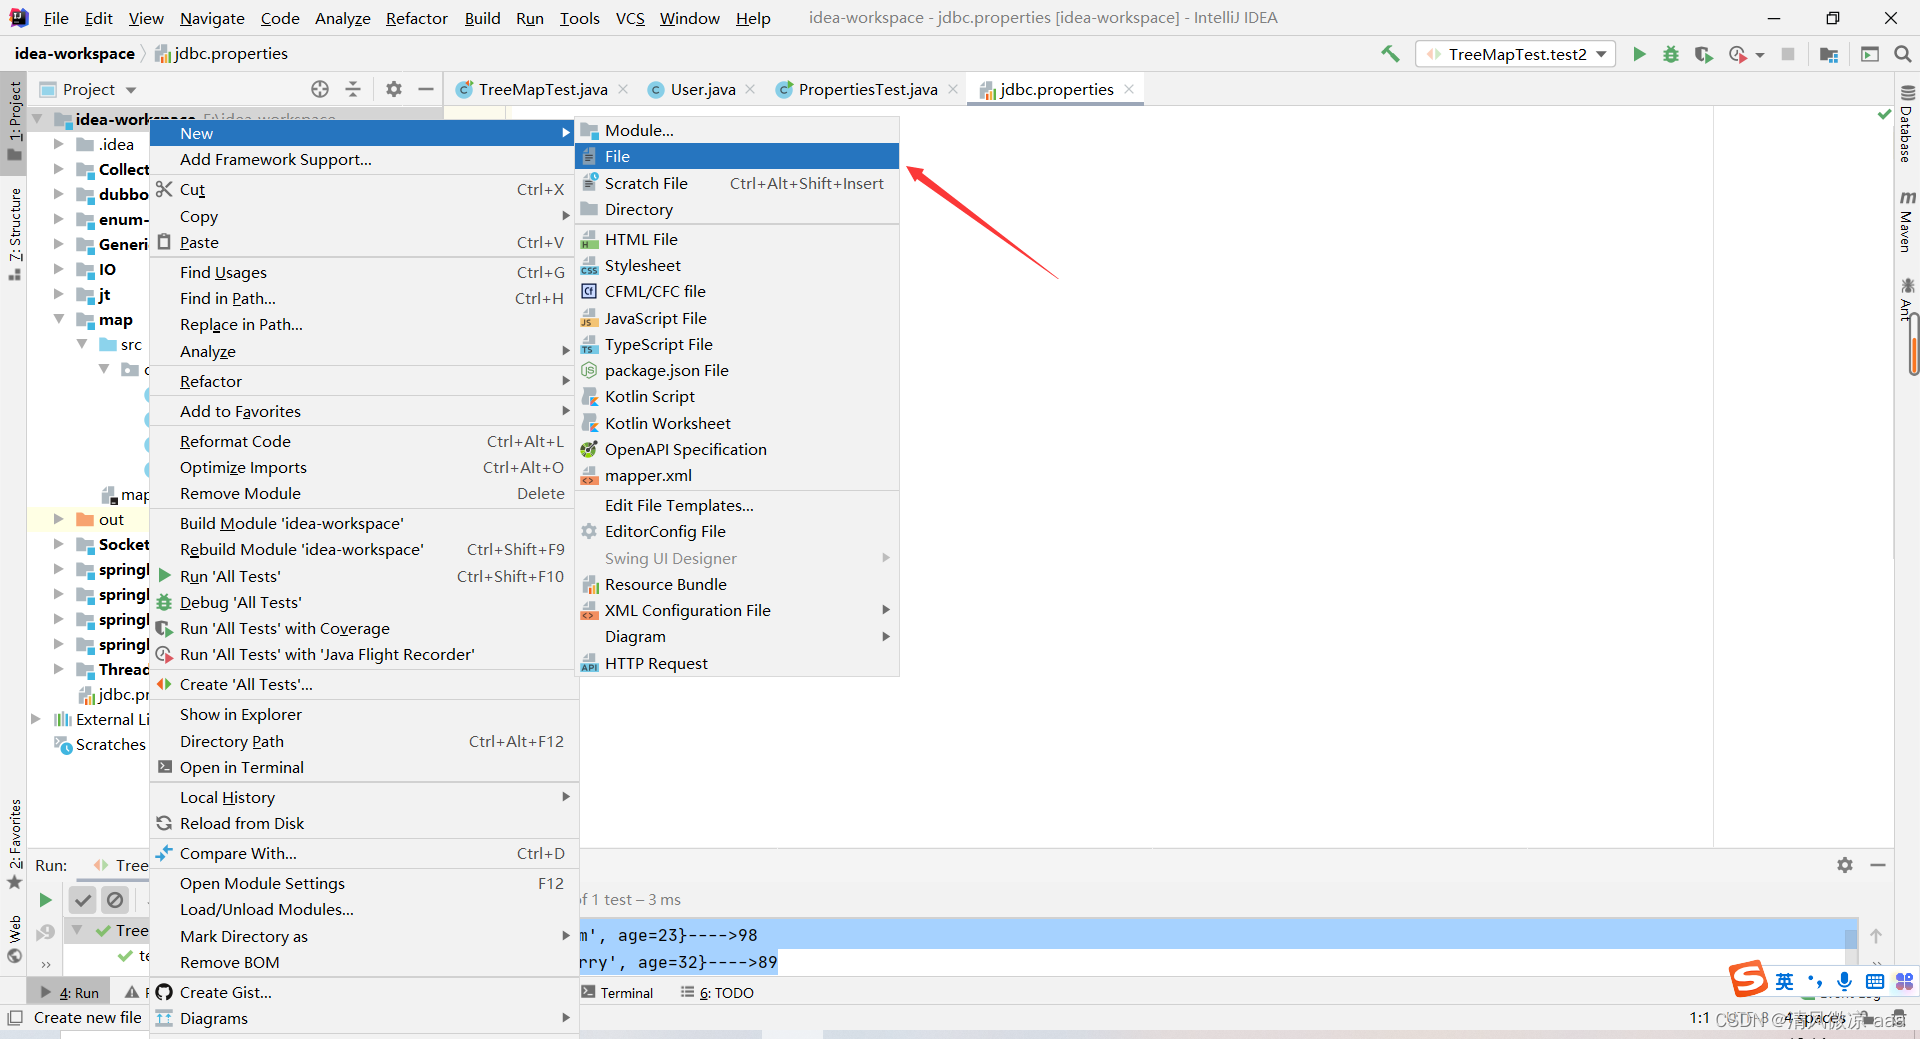Close the jdbc.properties editor tab
The width and height of the screenshot is (1920, 1039).
click(x=1129, y=89)
